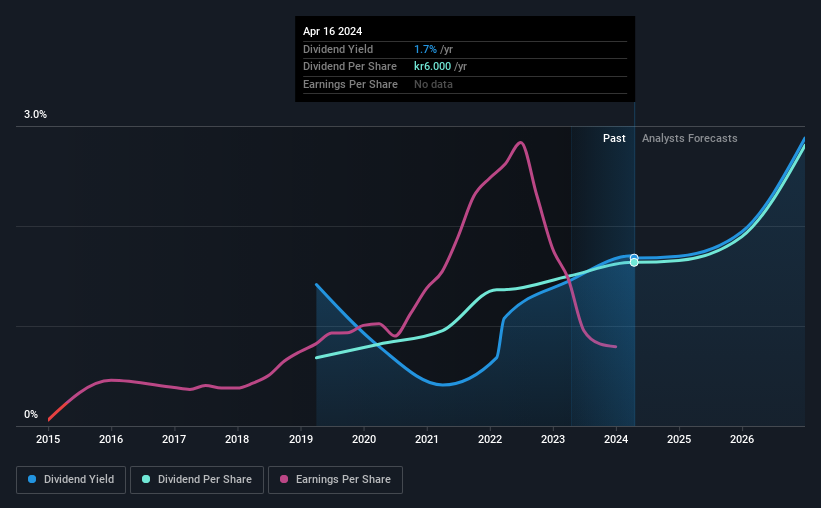Screen dimensions: 821x508
Task: Click the kr6.000 dividend per share value
Action: click(432, 67)
